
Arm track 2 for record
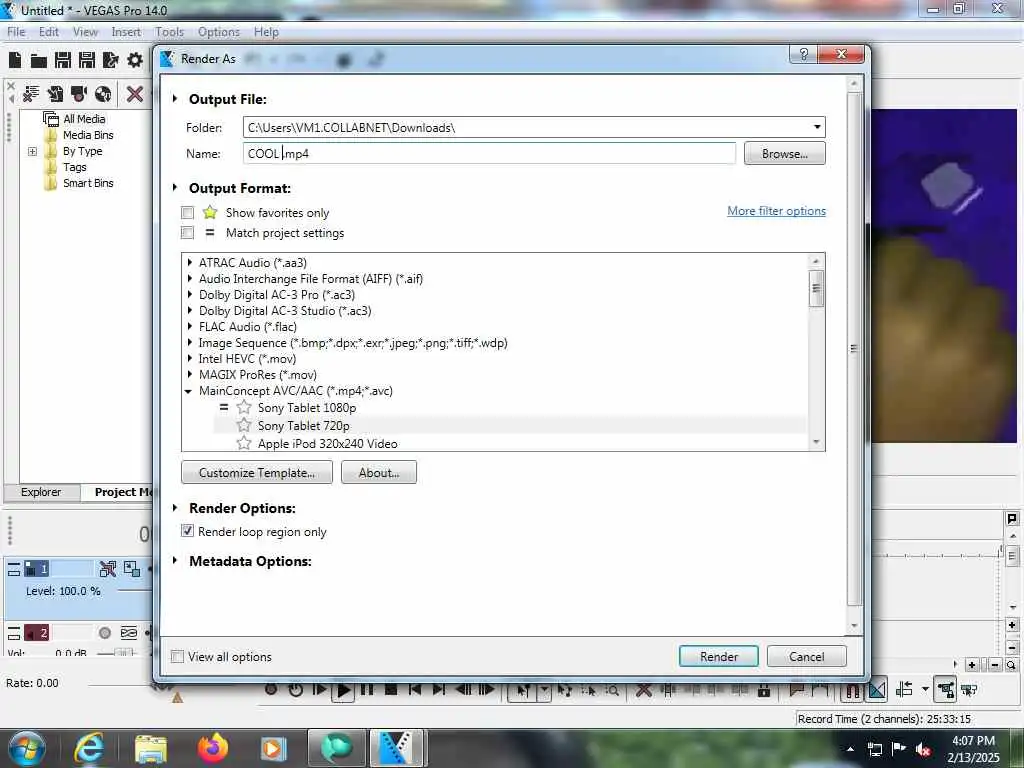(x=104, y=633)
